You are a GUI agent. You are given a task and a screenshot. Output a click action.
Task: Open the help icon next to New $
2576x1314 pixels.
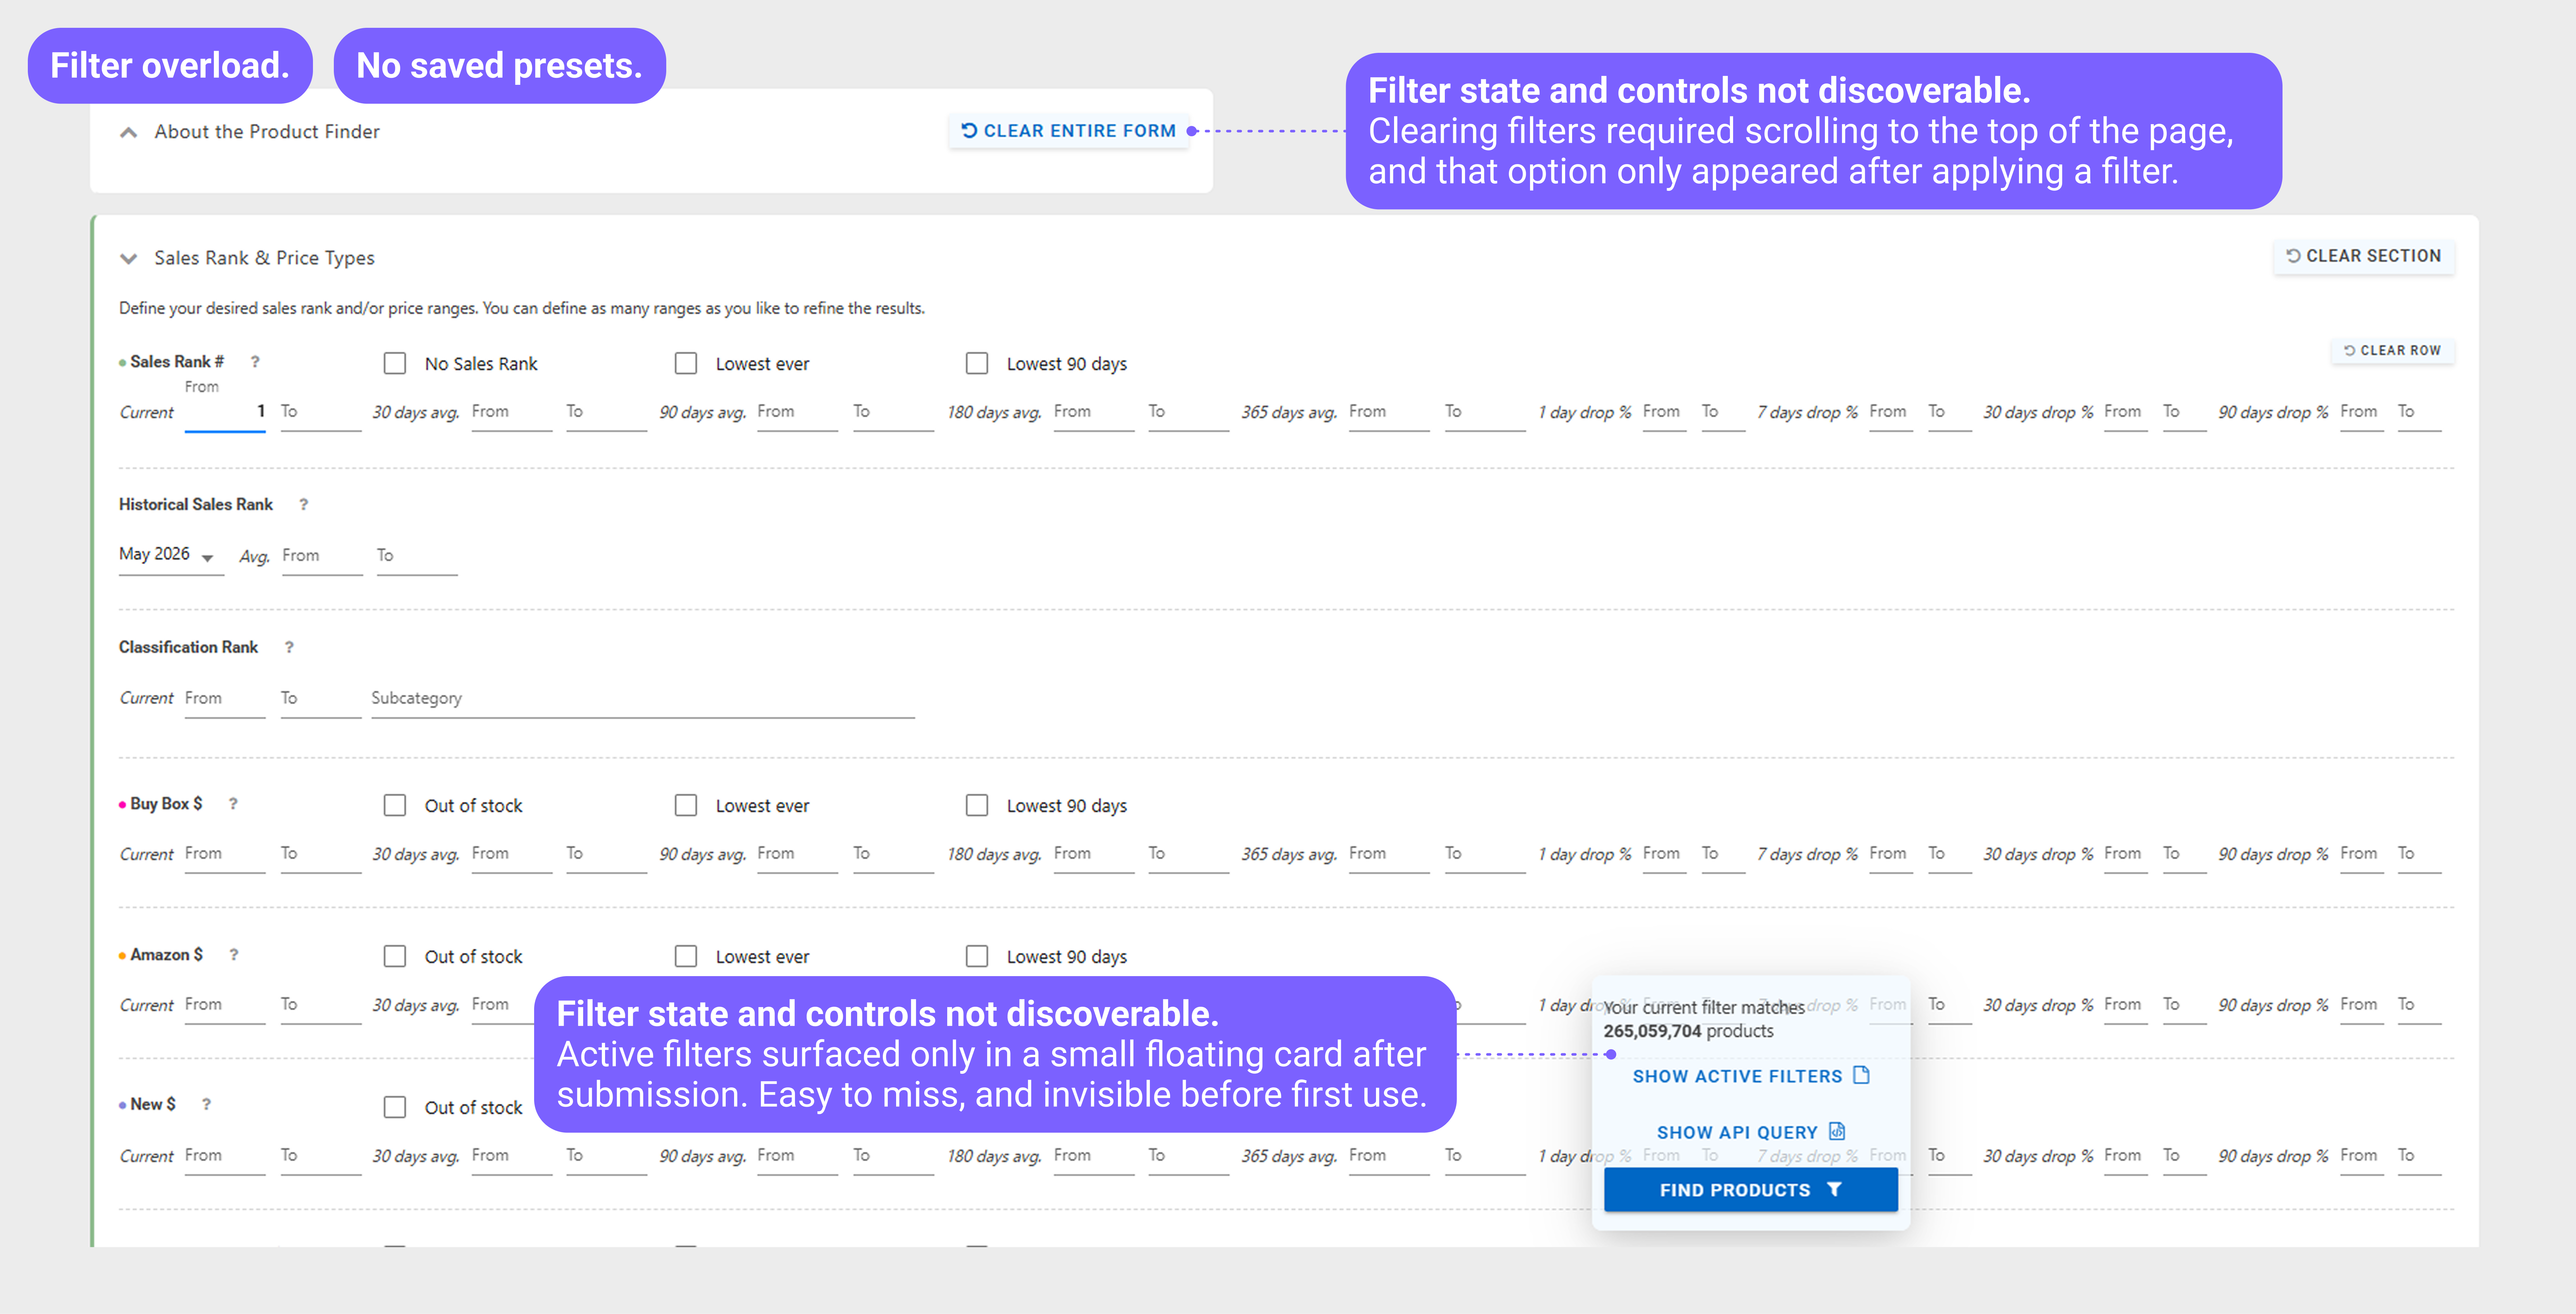[206, 1105]
